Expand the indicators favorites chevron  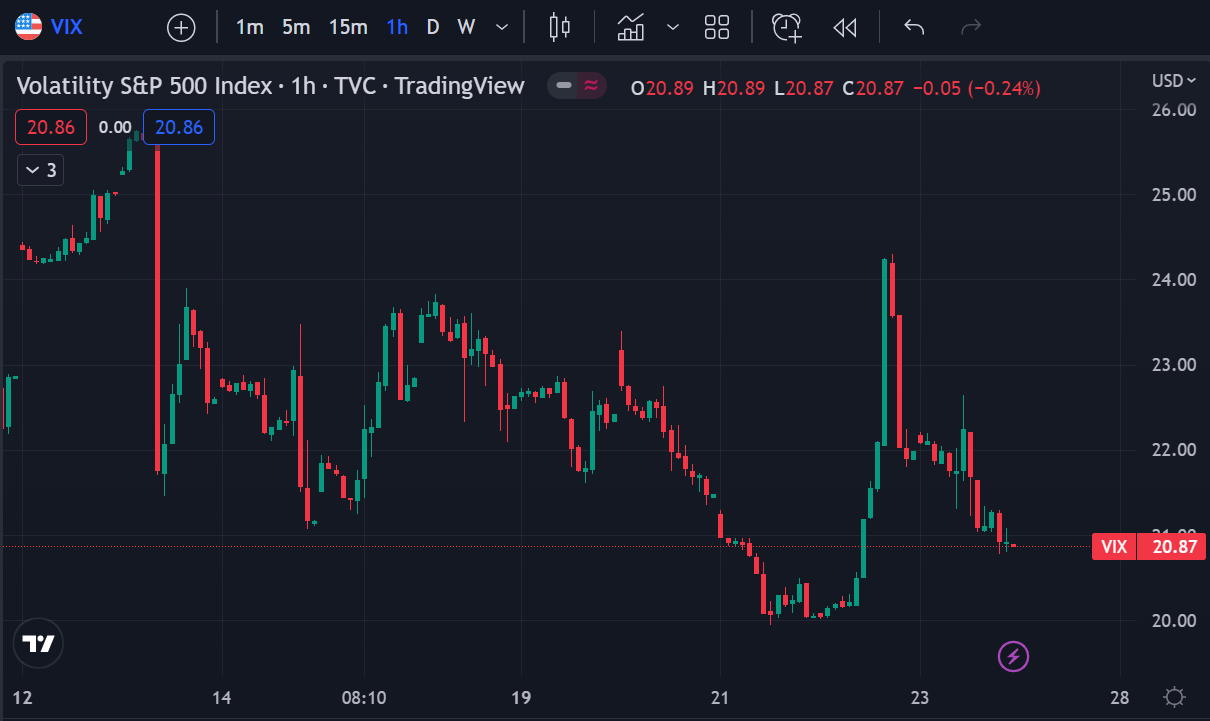coord(673,27)
